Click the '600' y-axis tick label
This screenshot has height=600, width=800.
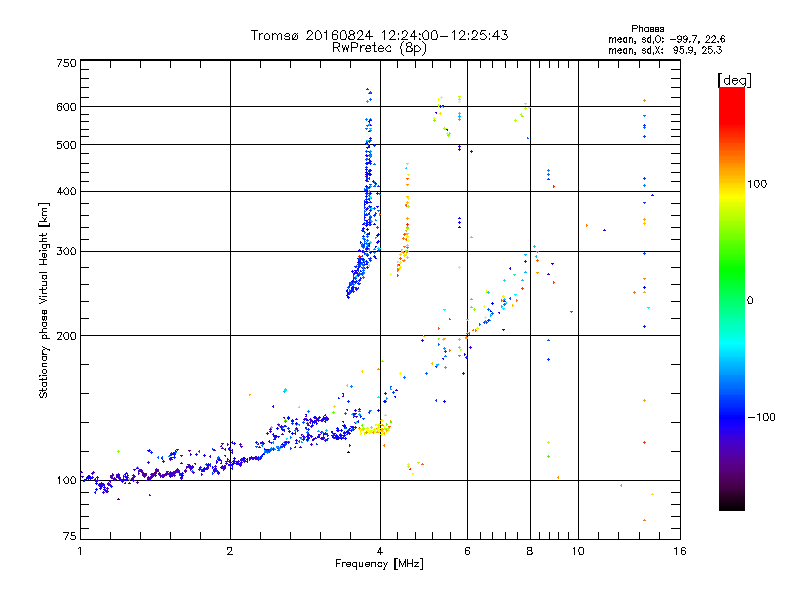tap(67, 107)
